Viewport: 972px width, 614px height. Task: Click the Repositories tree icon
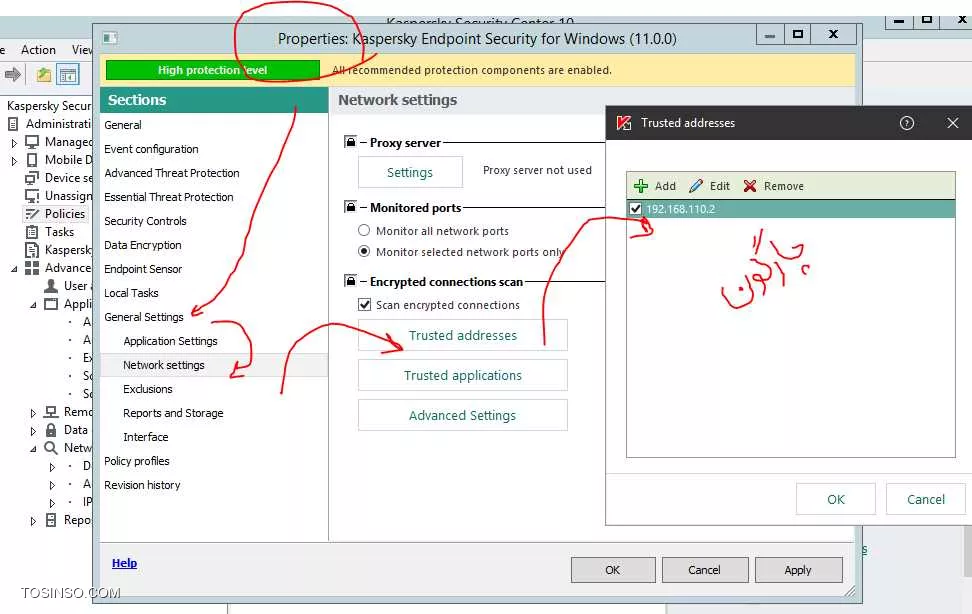(x=51, y=520)
